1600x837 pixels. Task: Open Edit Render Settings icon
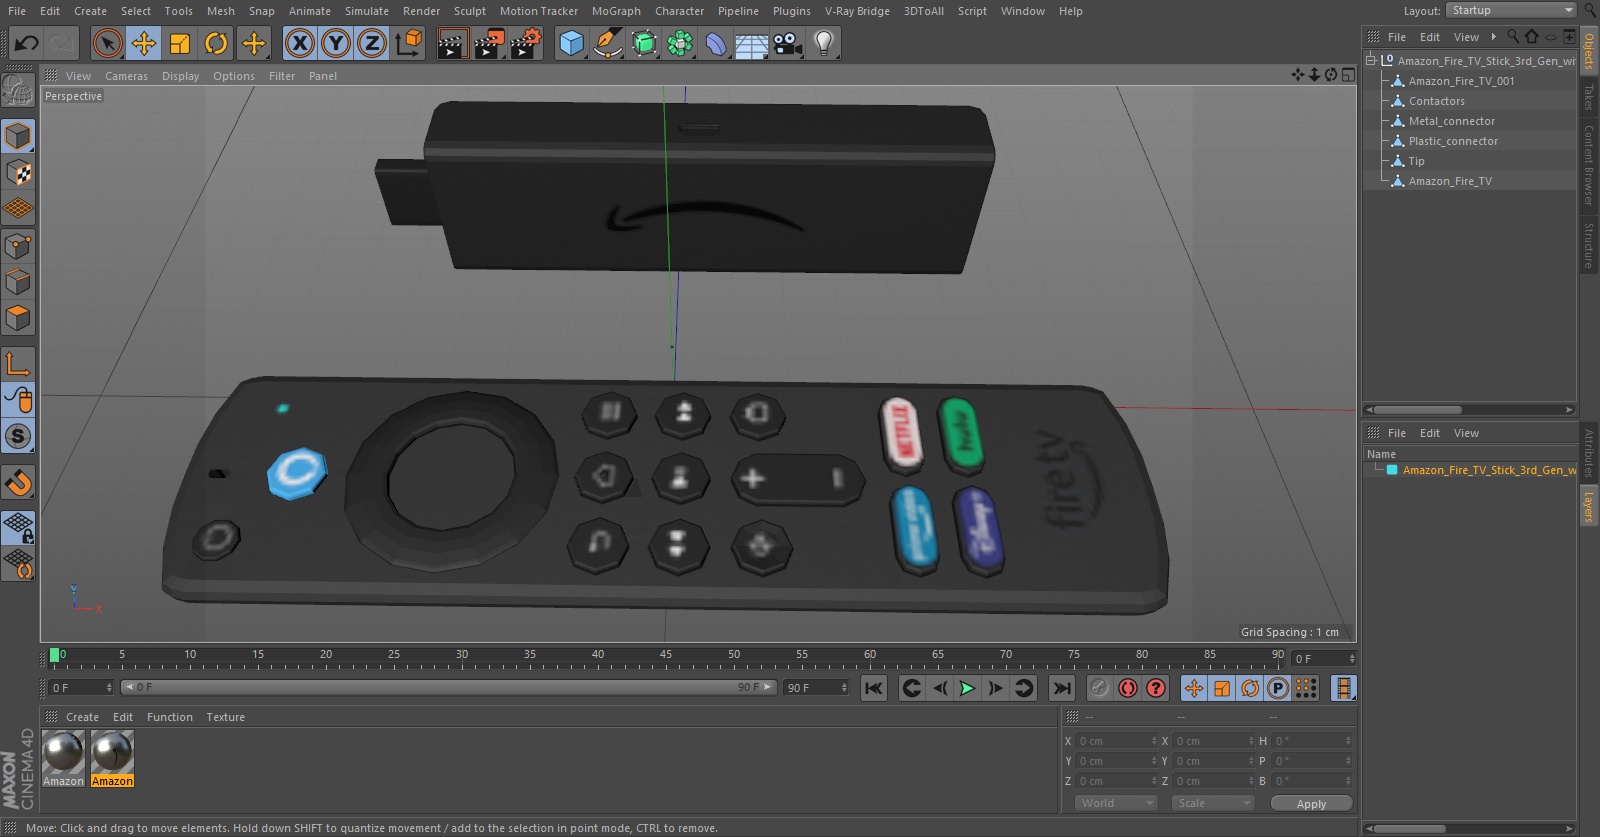pyautogui.click(x=526, y=43)
